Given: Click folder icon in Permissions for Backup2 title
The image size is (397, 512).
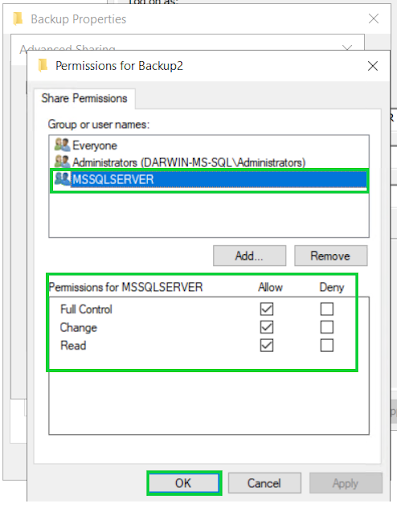Looking at the screenshot, I should tap(43, 66).
